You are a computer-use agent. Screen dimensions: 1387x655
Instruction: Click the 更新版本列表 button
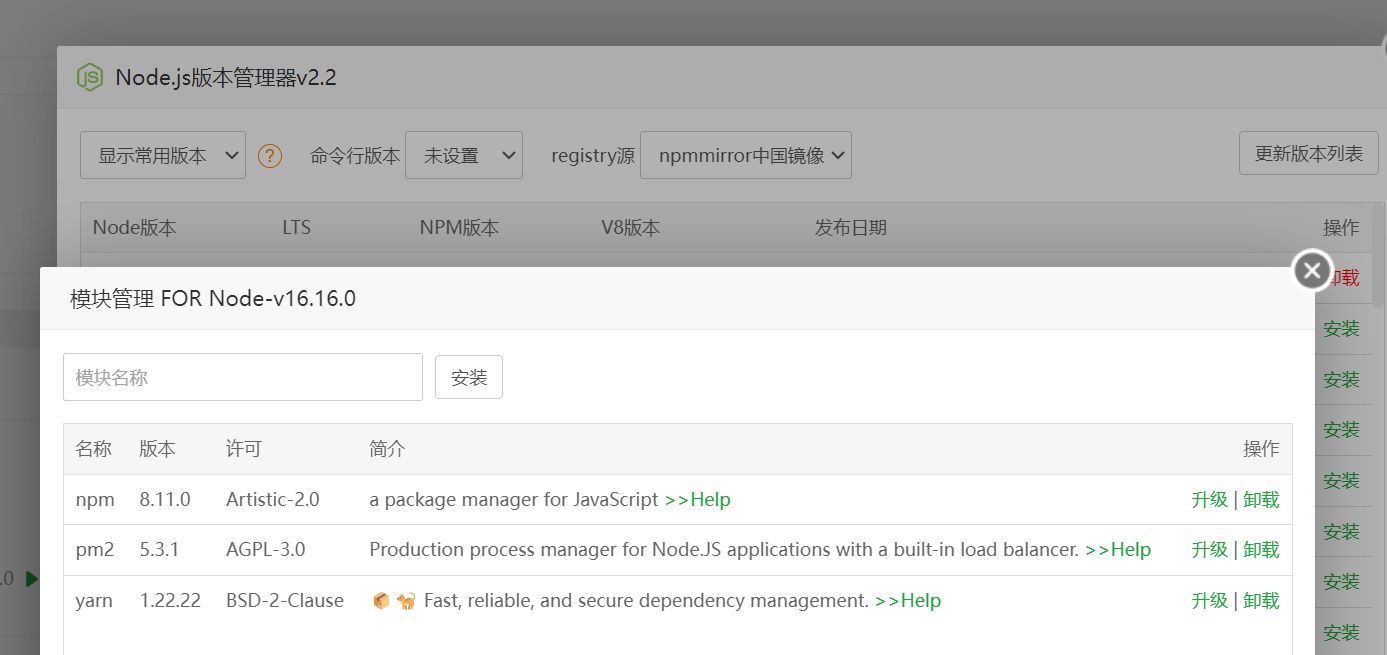pyautogui.click(x=1309, y=154)
